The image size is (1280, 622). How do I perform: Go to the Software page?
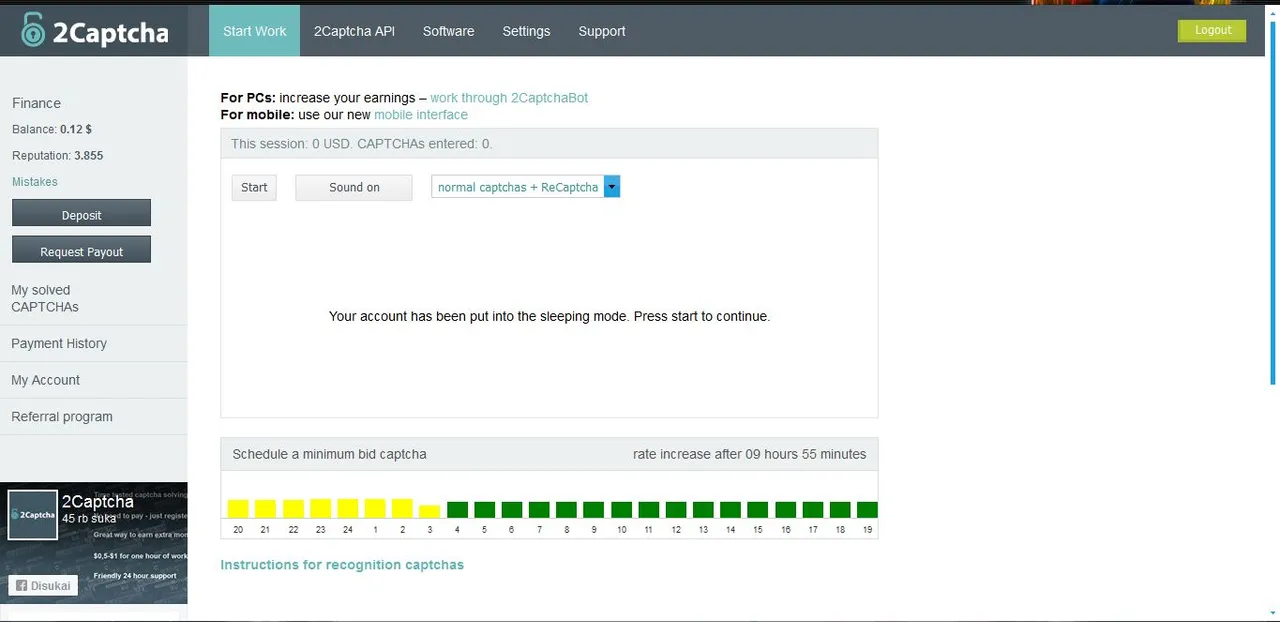(x=448, y=31)
